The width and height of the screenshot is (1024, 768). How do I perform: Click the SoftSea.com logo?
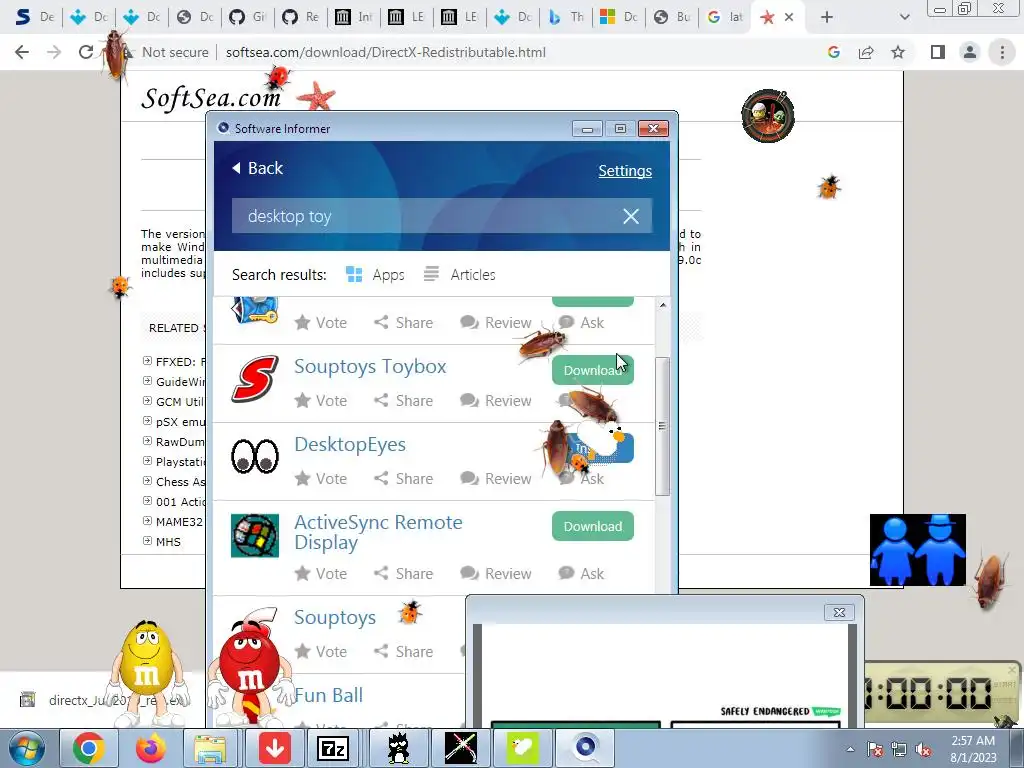211,99
